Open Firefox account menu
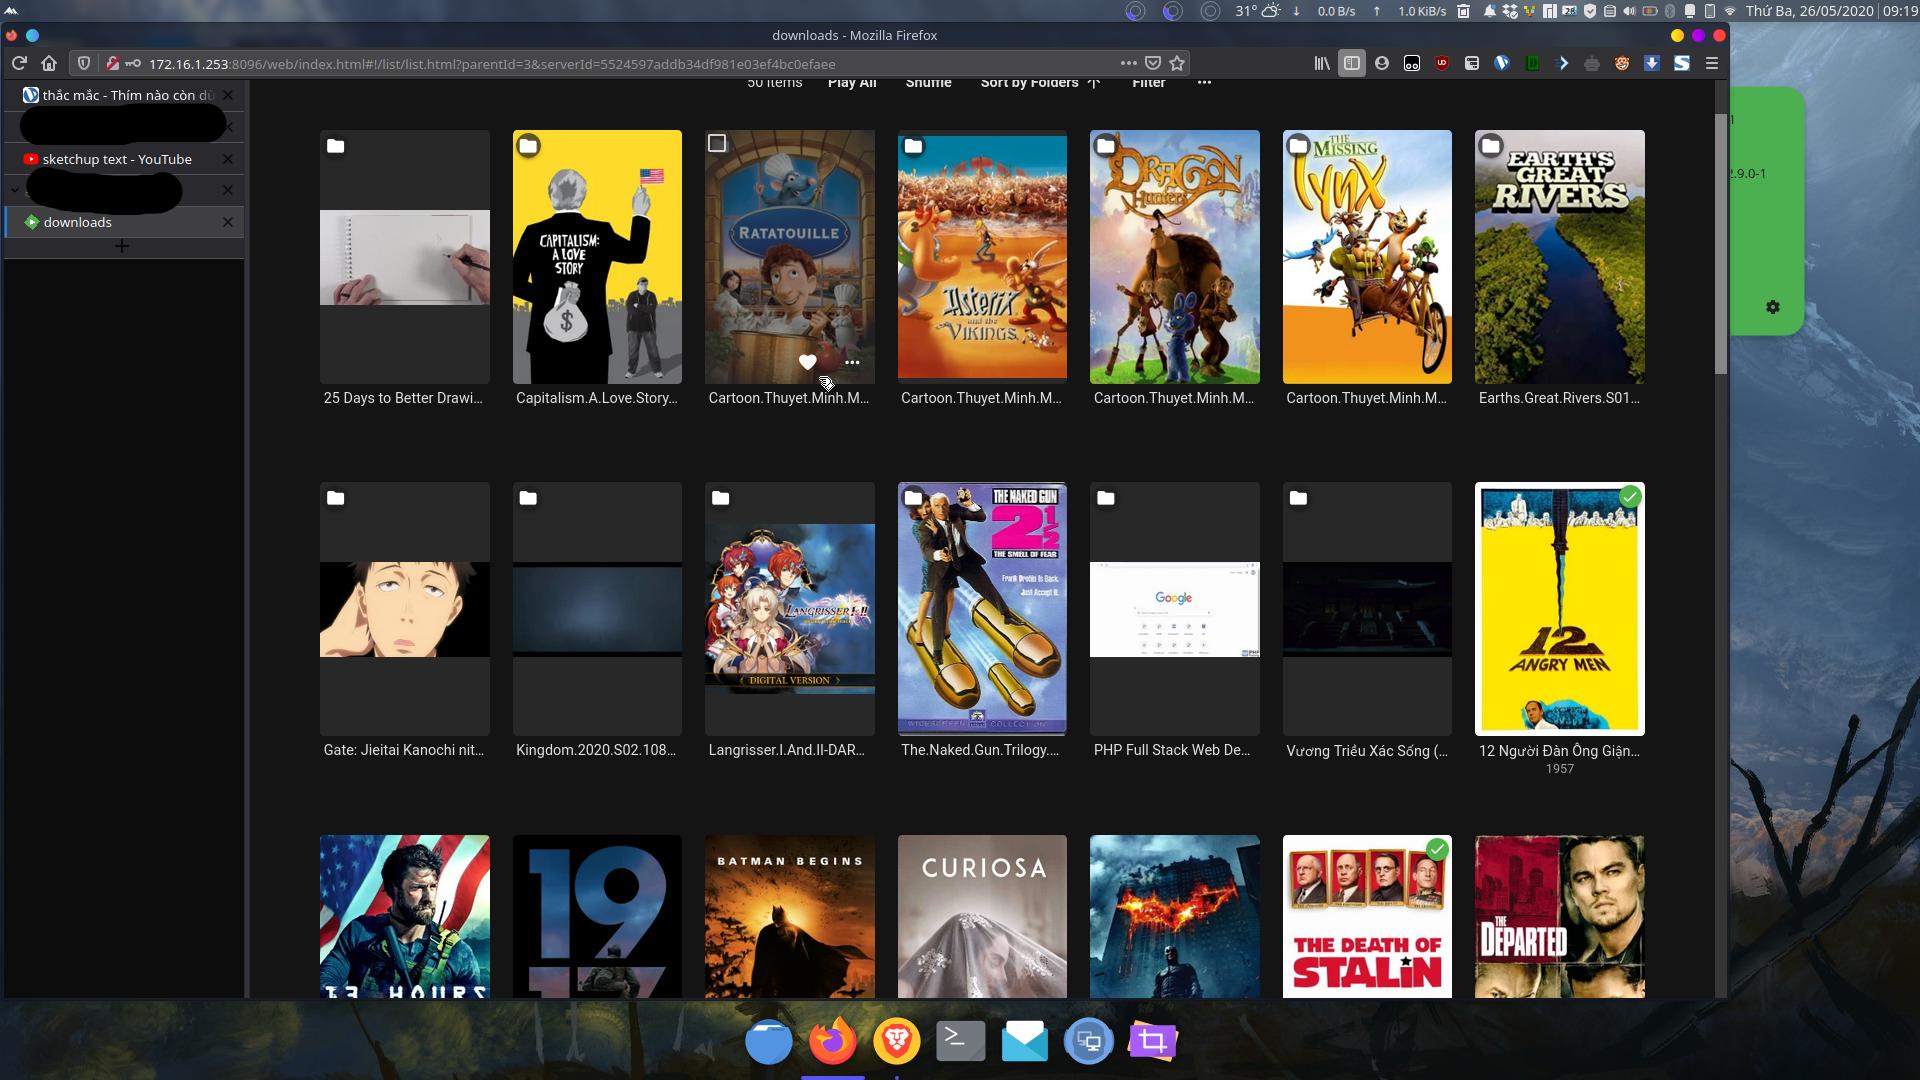 coord(1382,63)
